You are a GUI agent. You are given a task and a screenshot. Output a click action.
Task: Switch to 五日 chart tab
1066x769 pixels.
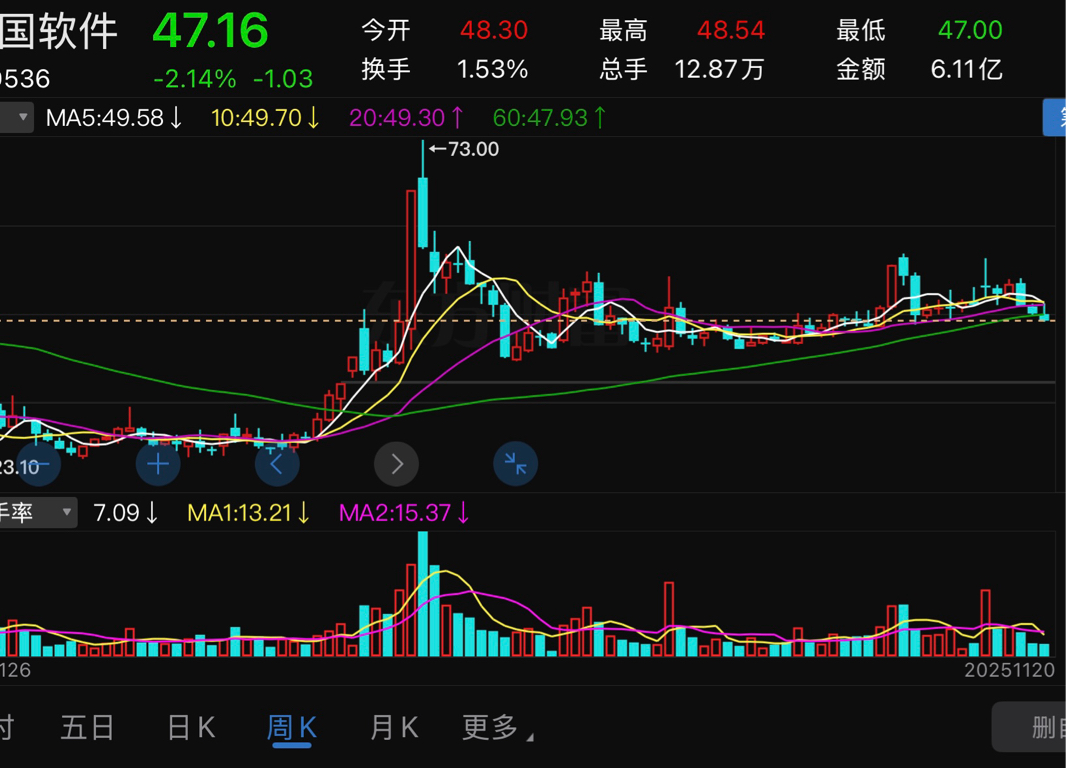click(x=87, y=728)
